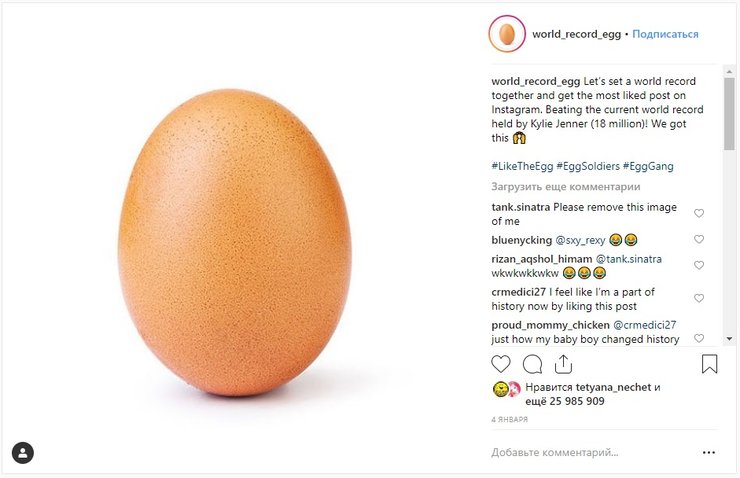Screen dimensions: 740x478
Task: Open comments using the speech bubble icon
Action: 533,364
